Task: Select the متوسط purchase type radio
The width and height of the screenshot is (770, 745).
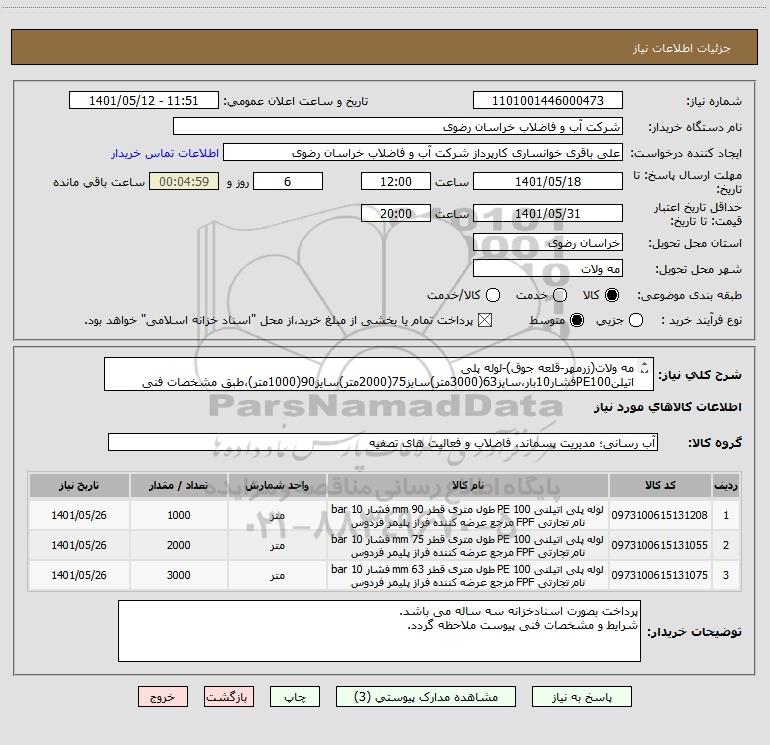Action: pos(577,320)
